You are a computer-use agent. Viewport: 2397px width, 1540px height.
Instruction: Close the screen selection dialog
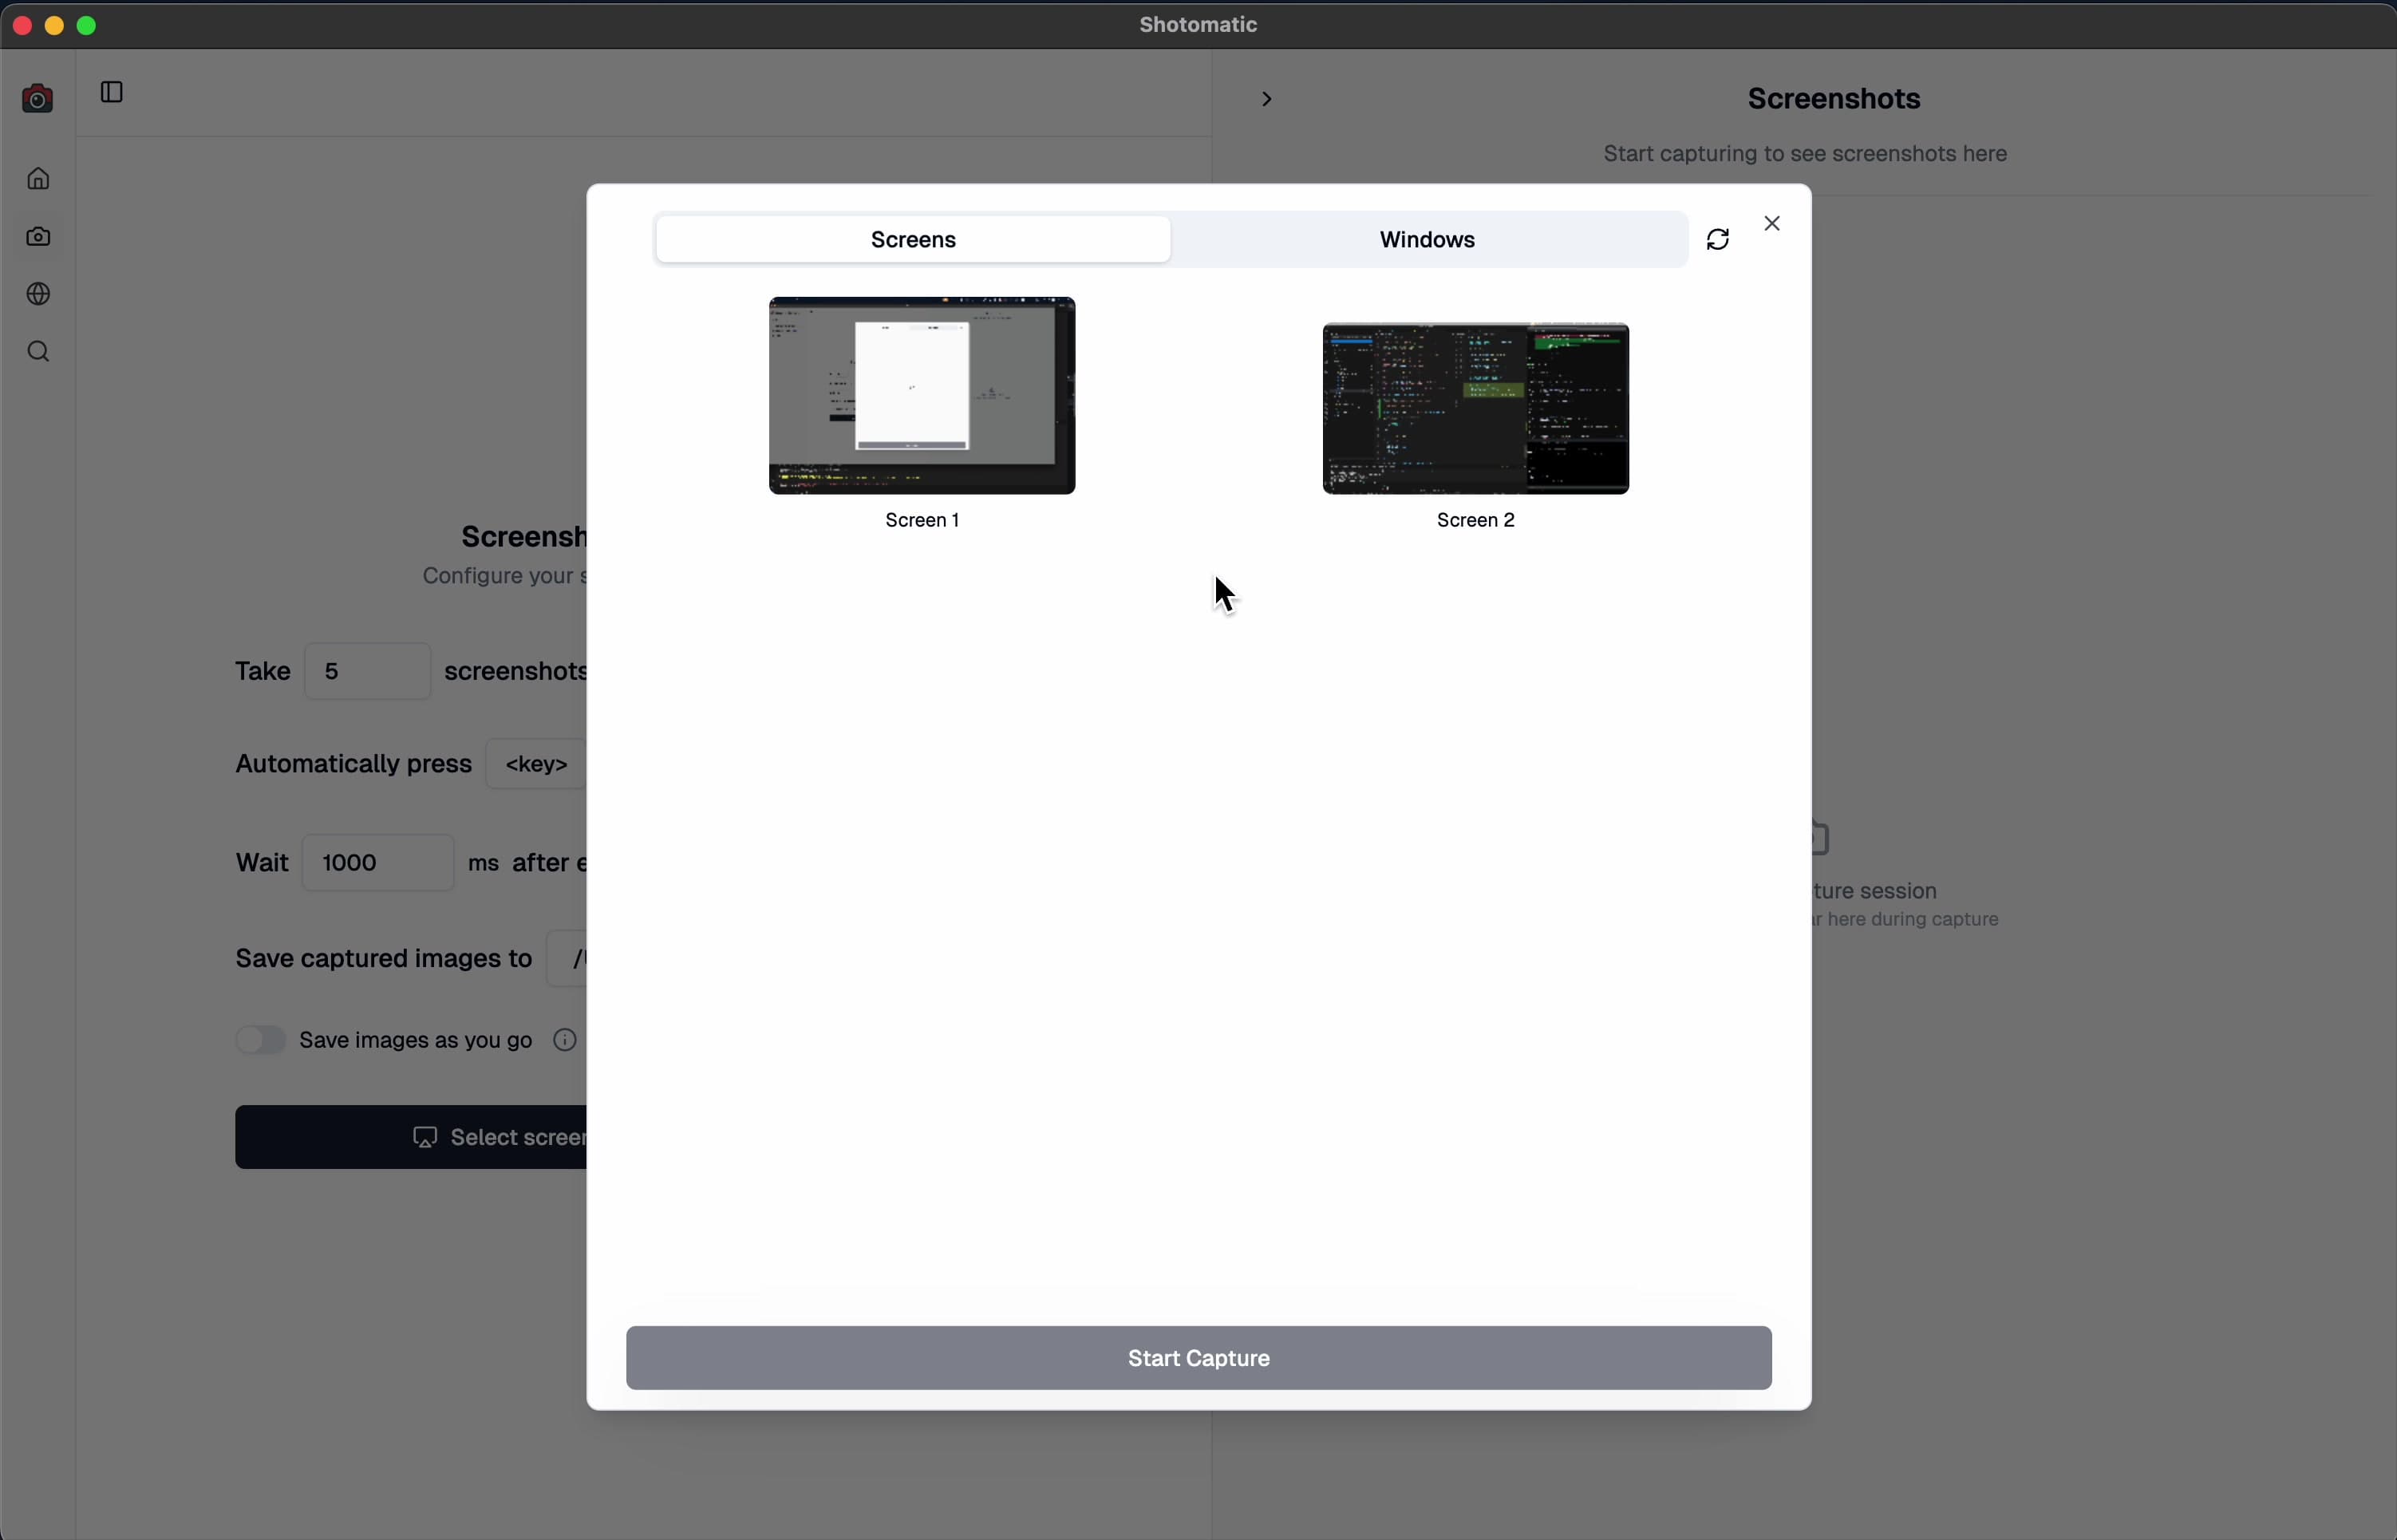(1772, 223)
